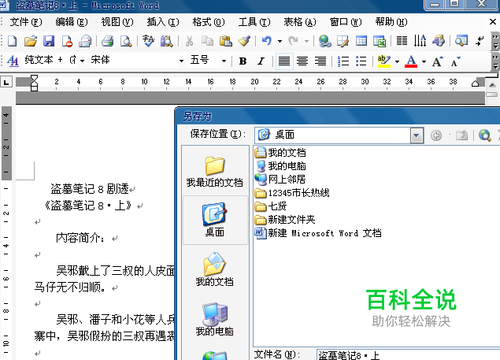
Task: Open the font size dropdown 五号
Action: click(x=224, y=61)
